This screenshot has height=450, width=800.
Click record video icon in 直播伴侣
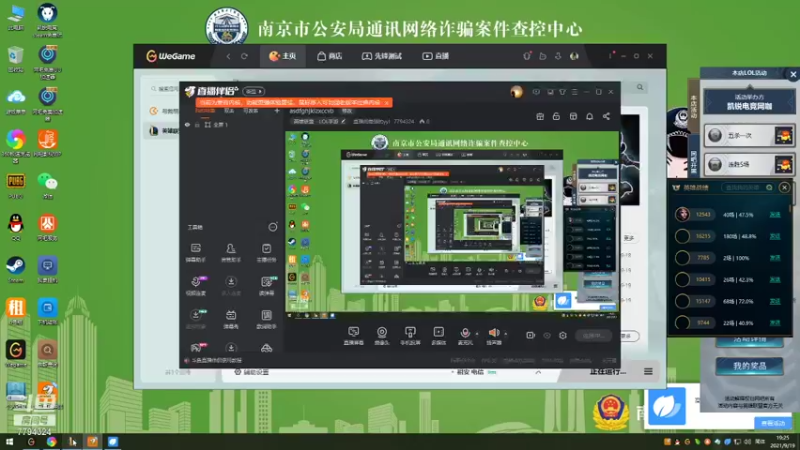pyautogui.click(x=531, y=335)
